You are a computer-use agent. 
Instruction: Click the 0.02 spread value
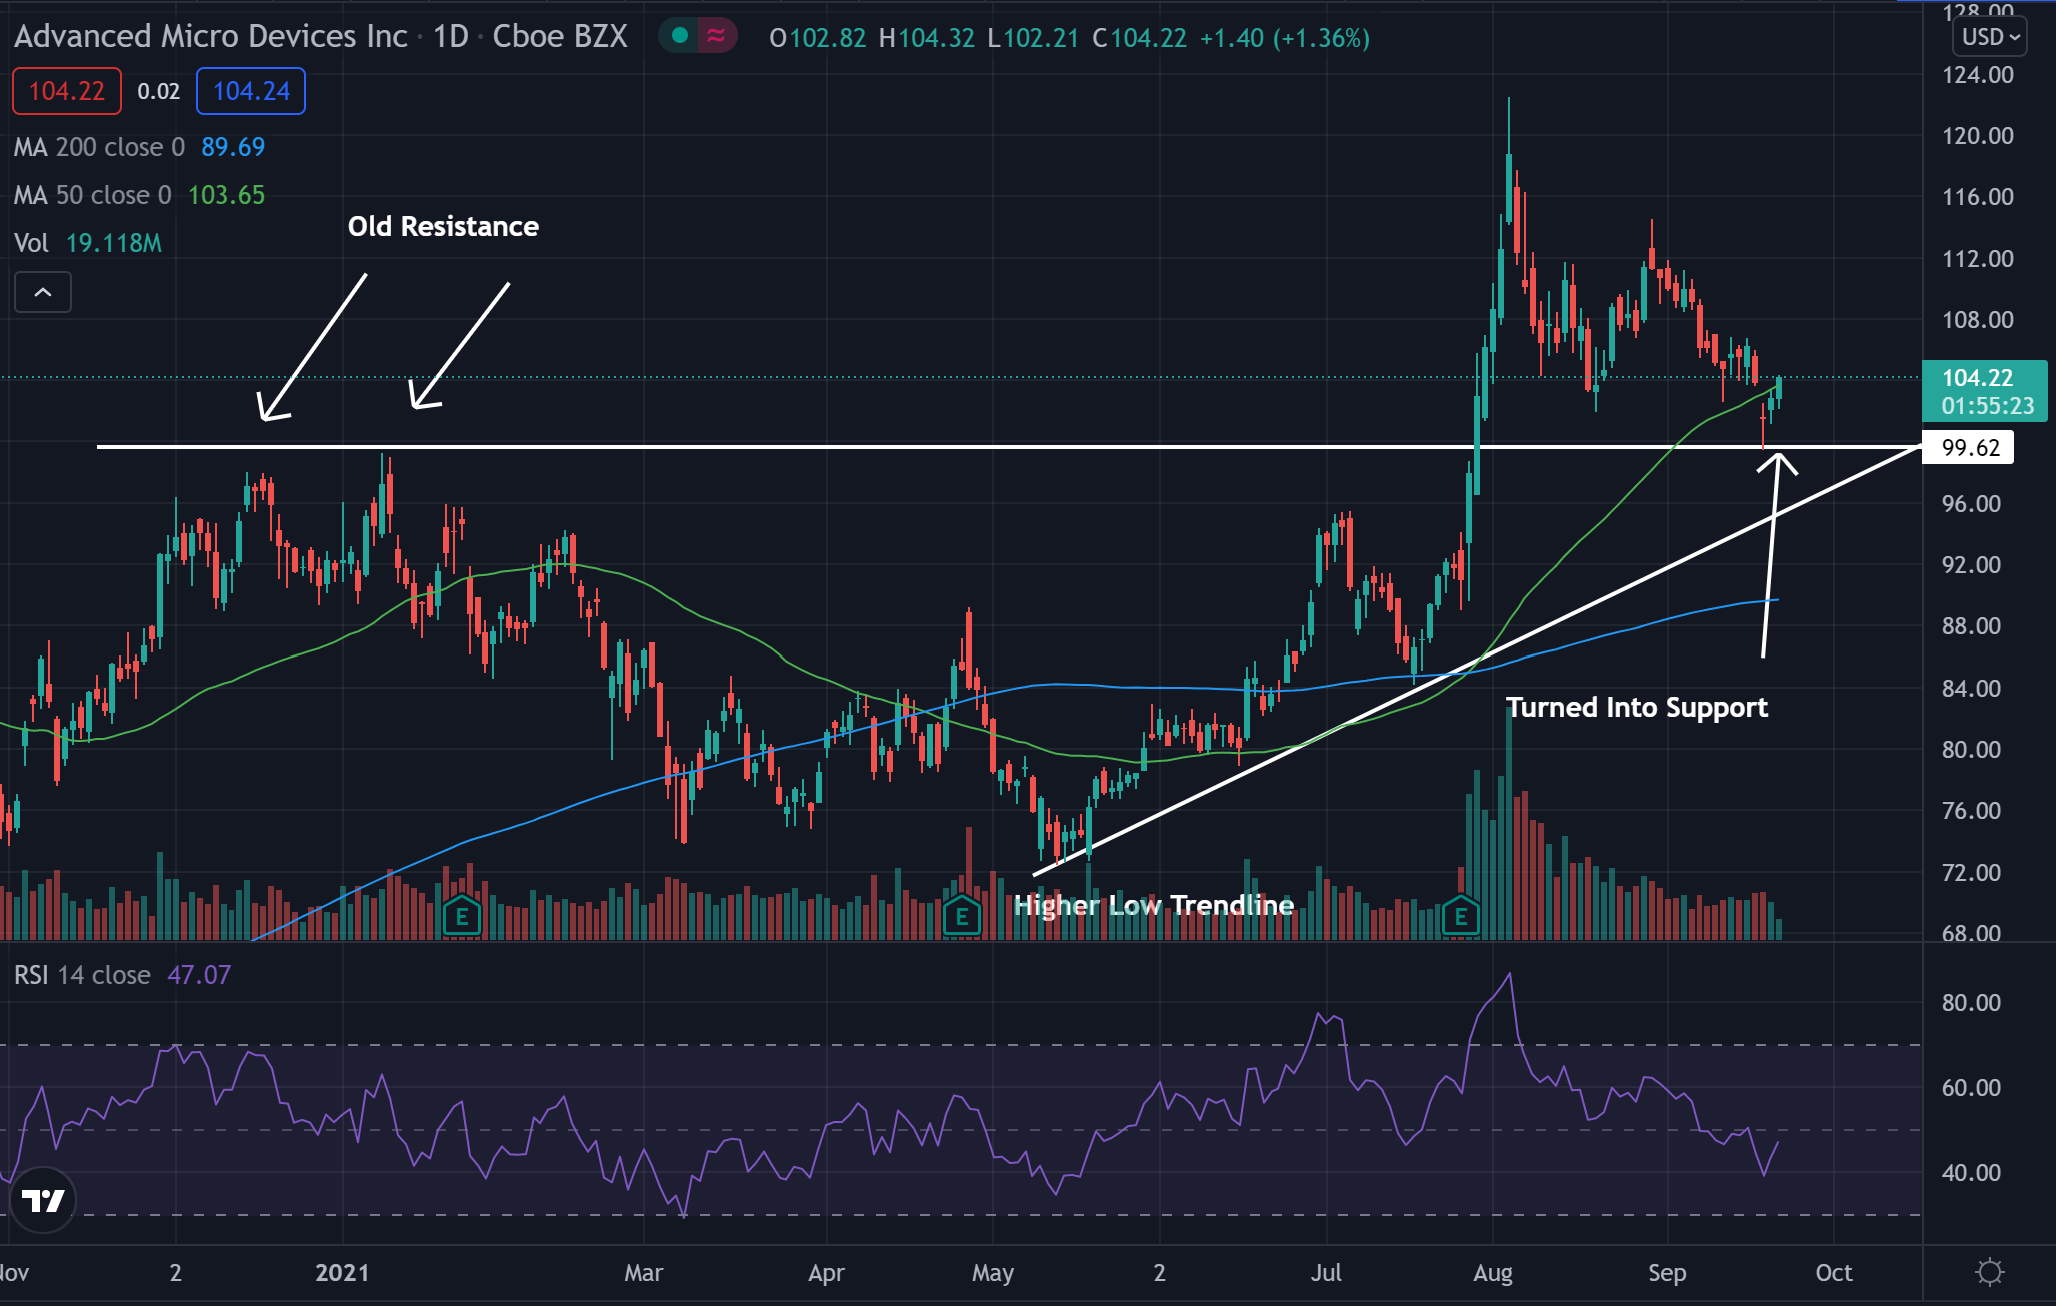click(159, 92)
